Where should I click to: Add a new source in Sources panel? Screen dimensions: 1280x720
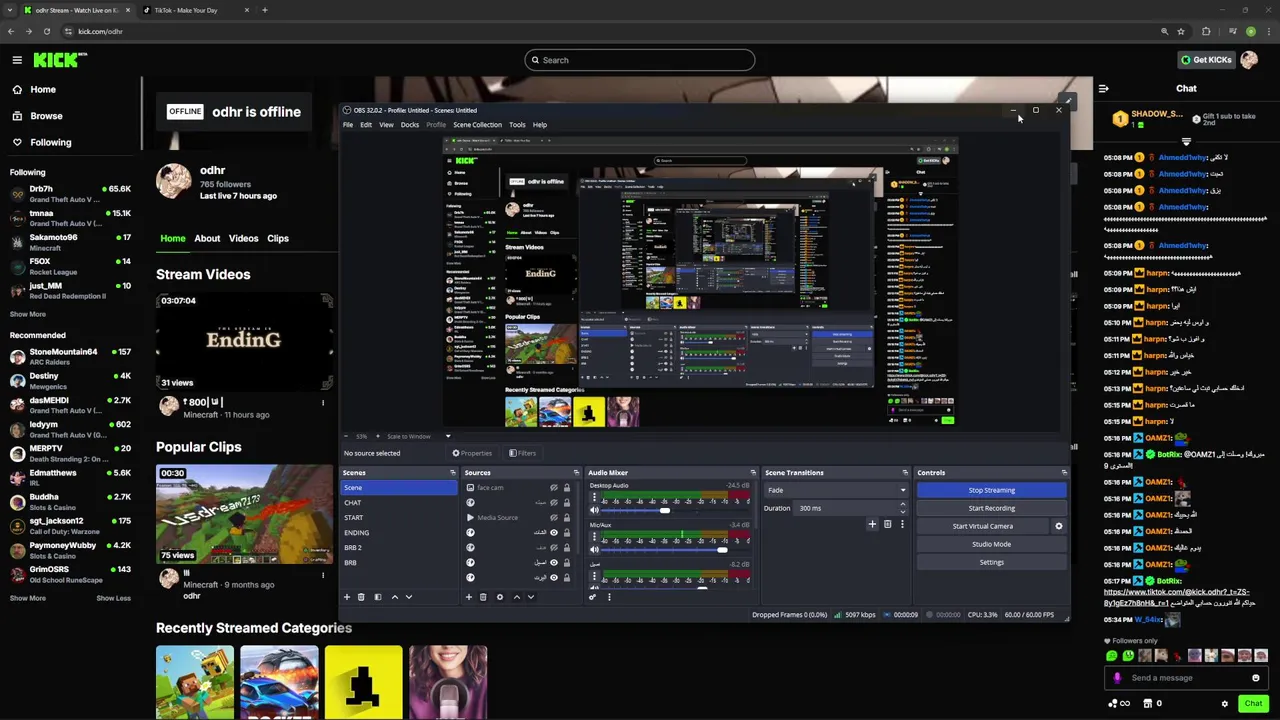click(468, 597)
